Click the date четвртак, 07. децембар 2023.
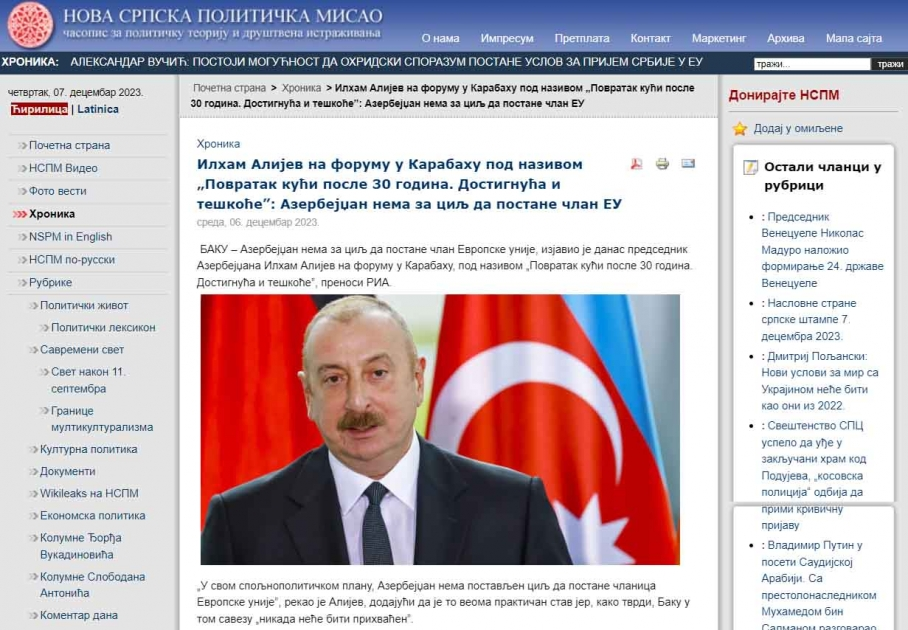 pyautogui.click(x=75, y=93)
